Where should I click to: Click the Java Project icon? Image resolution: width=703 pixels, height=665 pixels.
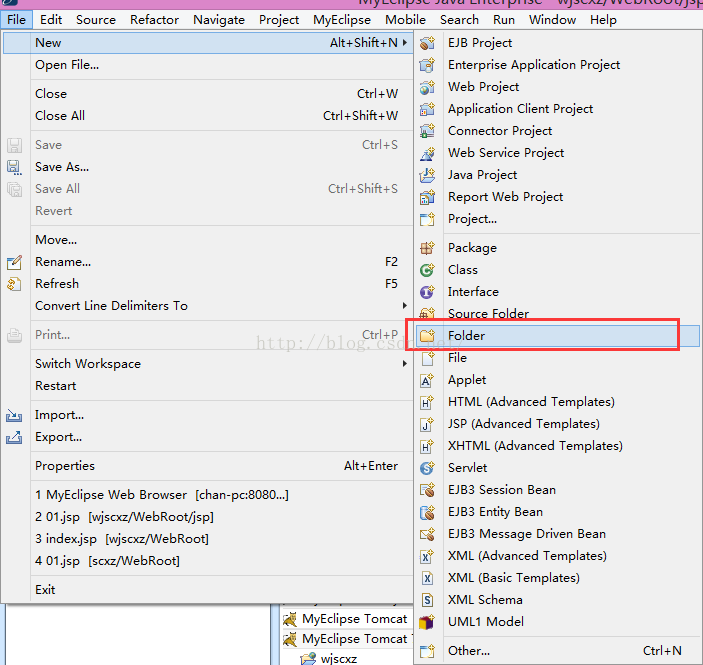click(x=427, y=175)
